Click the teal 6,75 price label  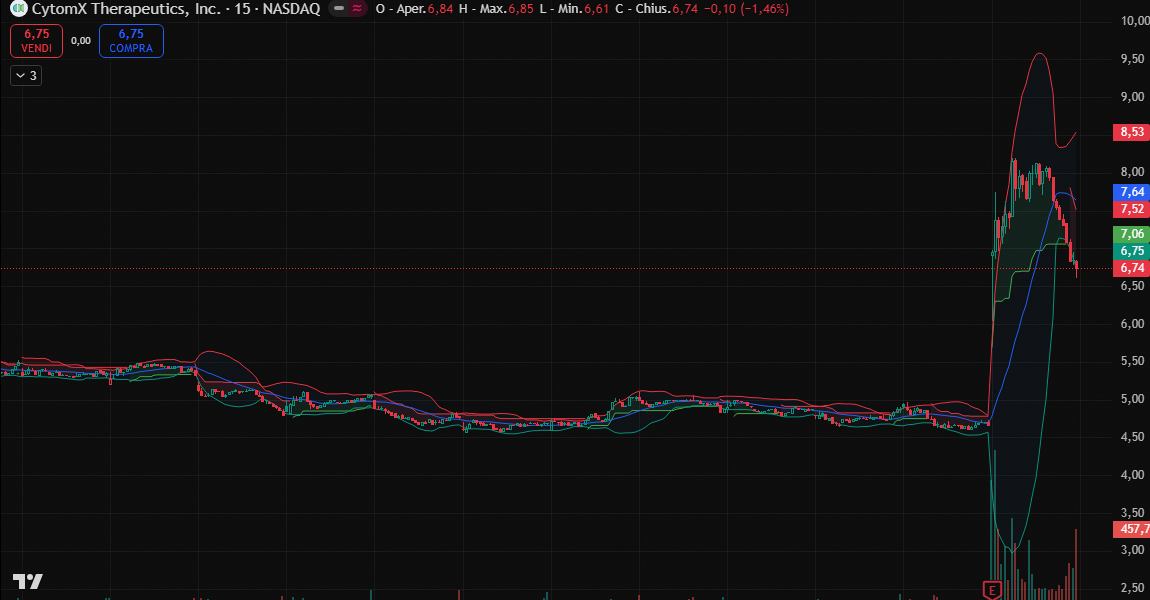tap(1132, 251)
